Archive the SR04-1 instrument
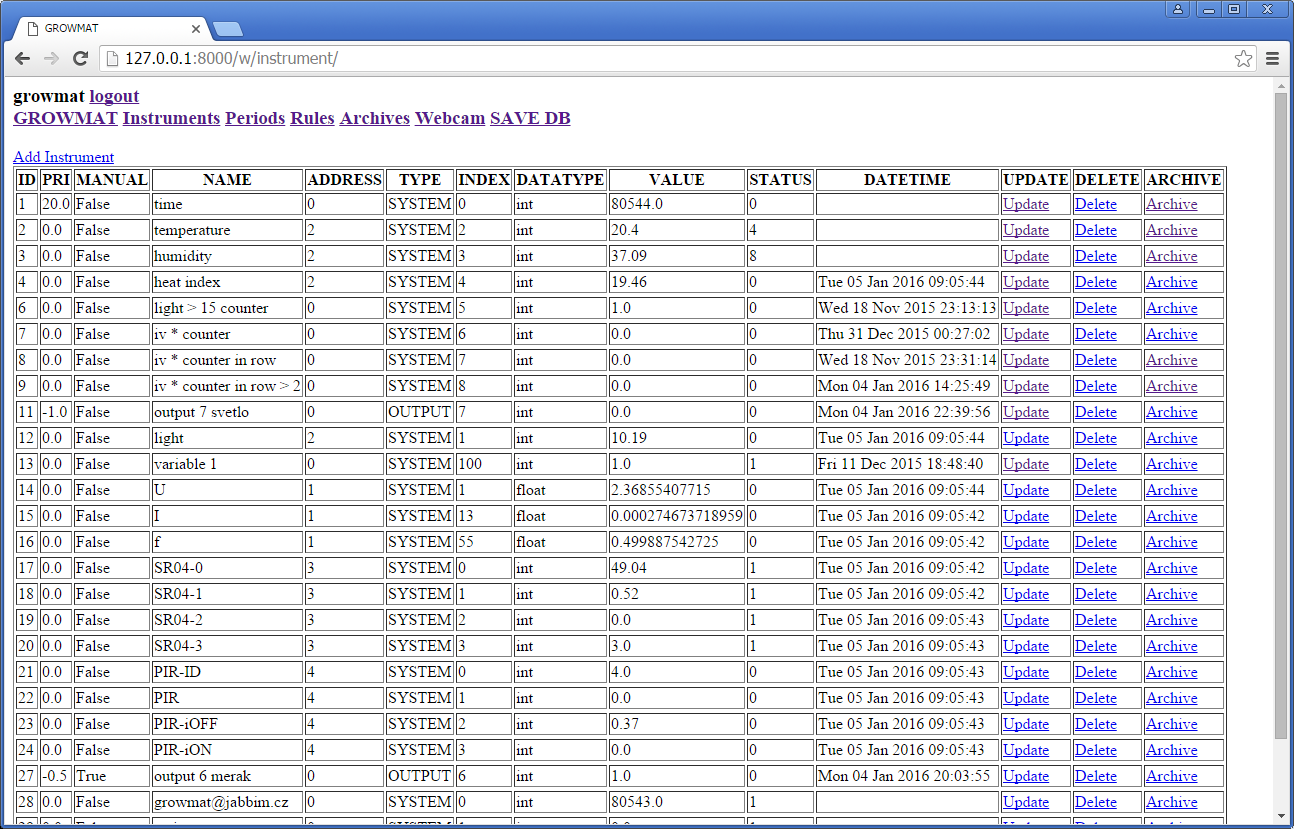 coord(1171,594)
